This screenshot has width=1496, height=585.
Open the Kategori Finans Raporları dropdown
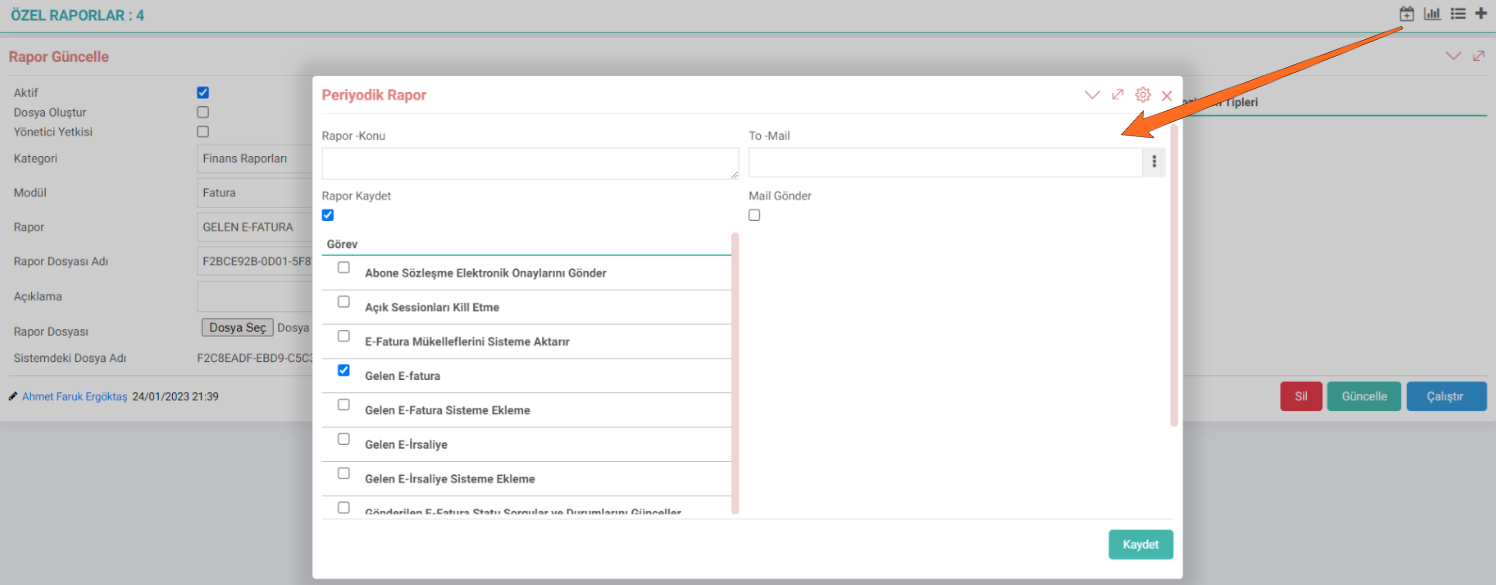coord(255,159)
